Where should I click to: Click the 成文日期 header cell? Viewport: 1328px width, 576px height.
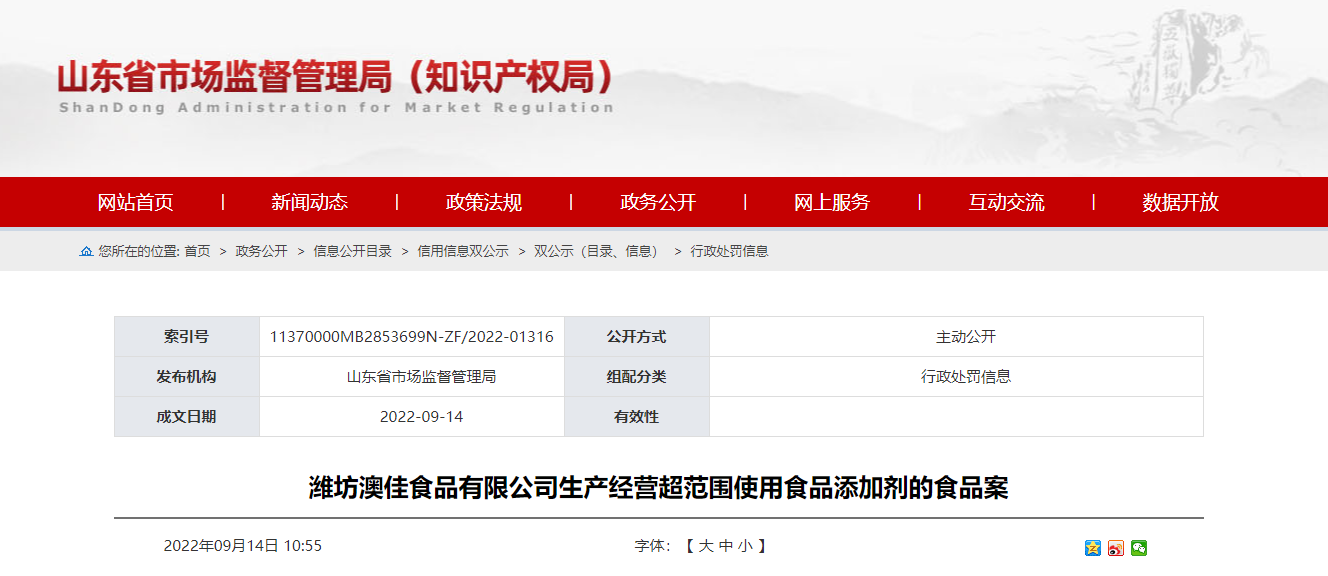pos(186,416)
